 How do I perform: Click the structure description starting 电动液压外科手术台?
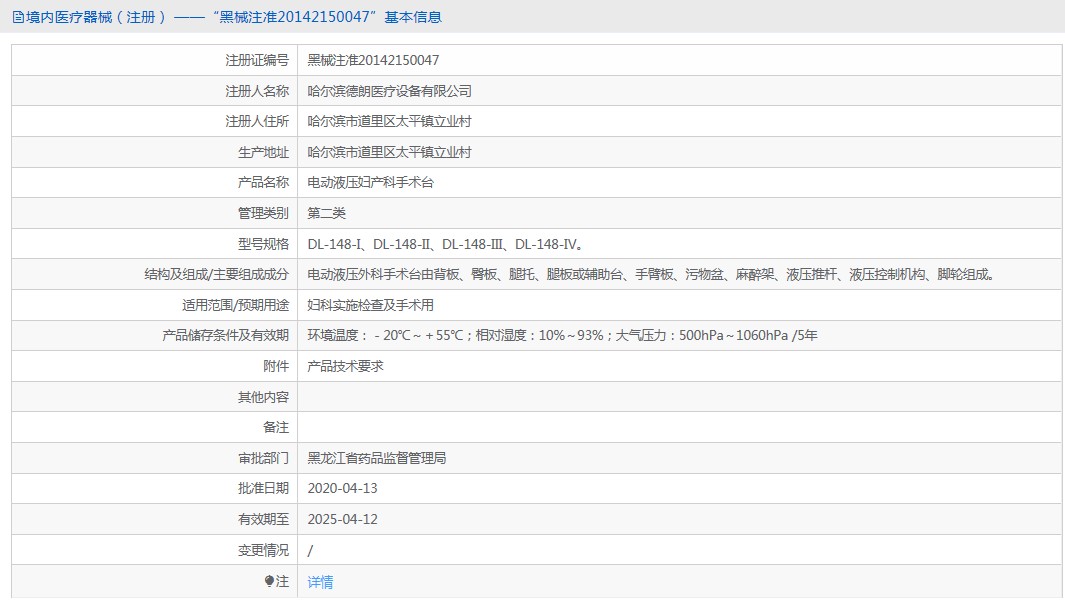click(652, 275)
